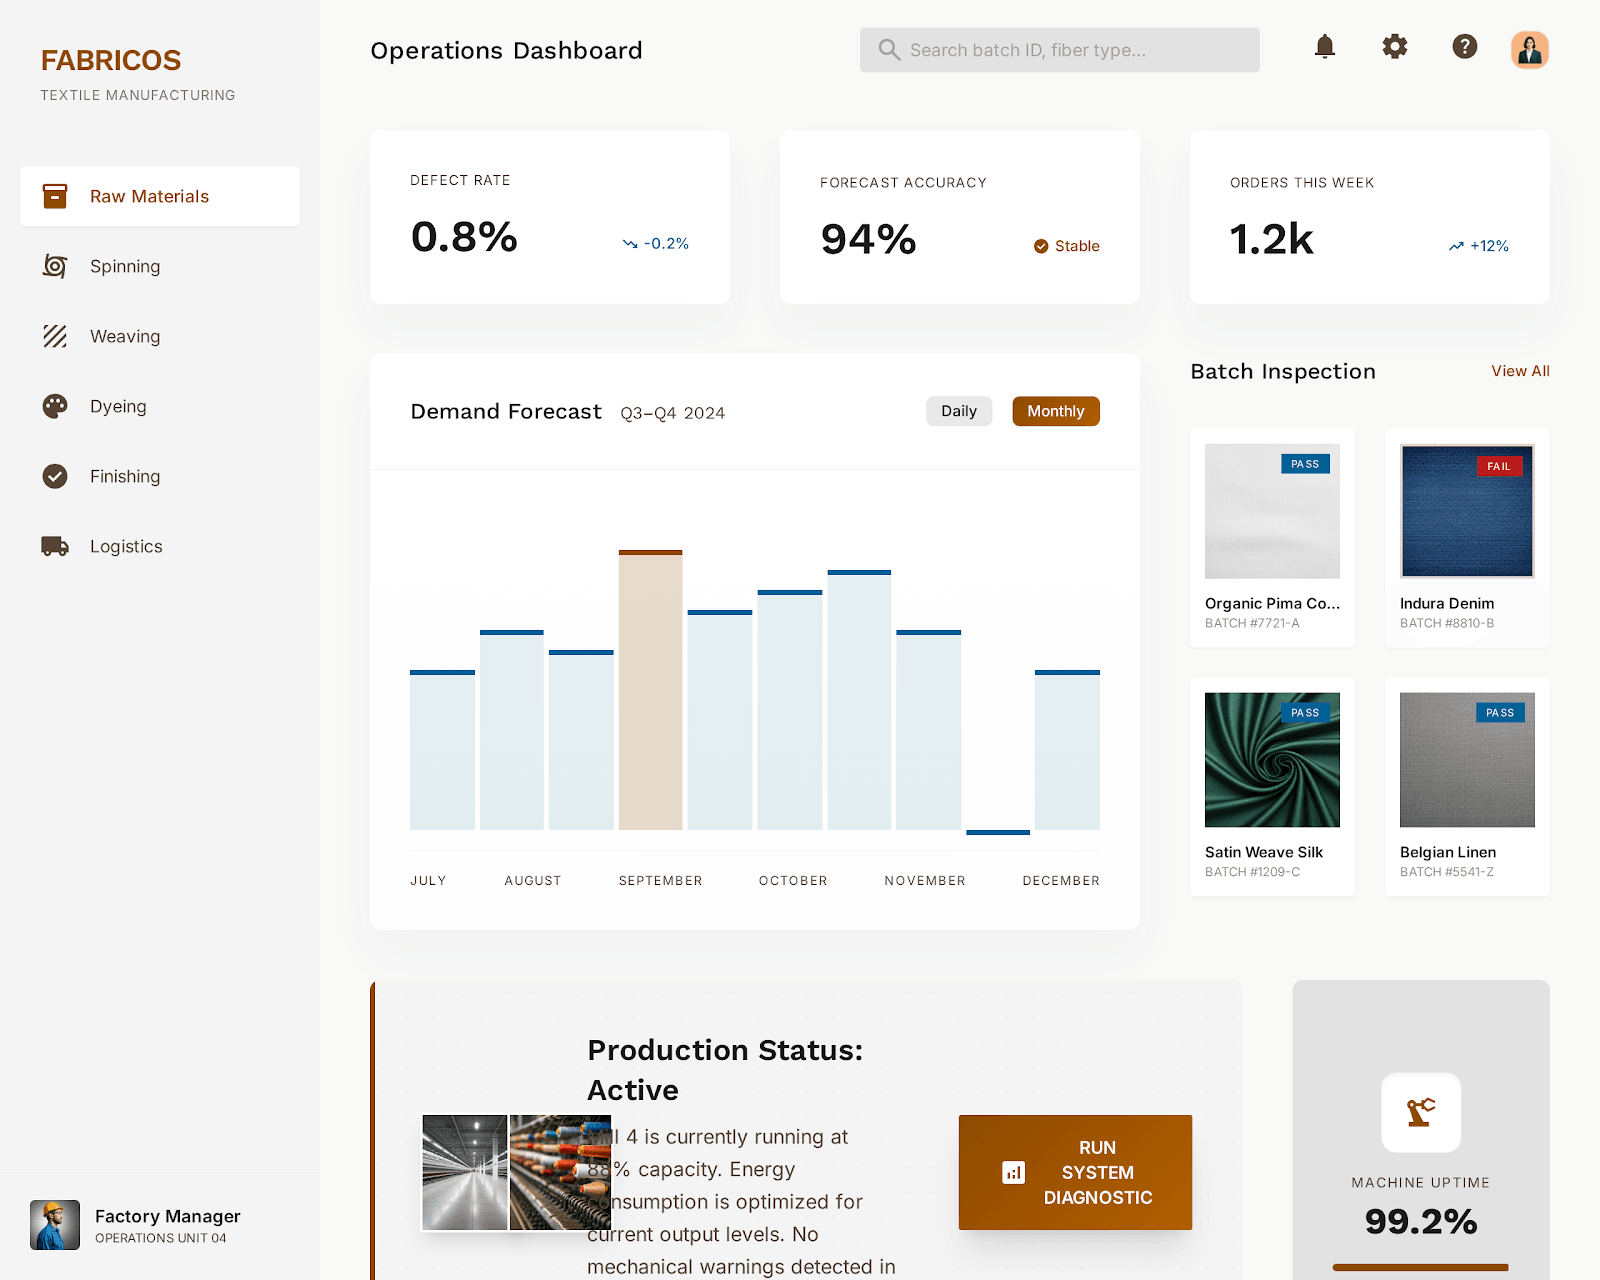Open the Satin Weave Silk swatch
This screenshot has width=1600, height=1280.
(1272, 760)
